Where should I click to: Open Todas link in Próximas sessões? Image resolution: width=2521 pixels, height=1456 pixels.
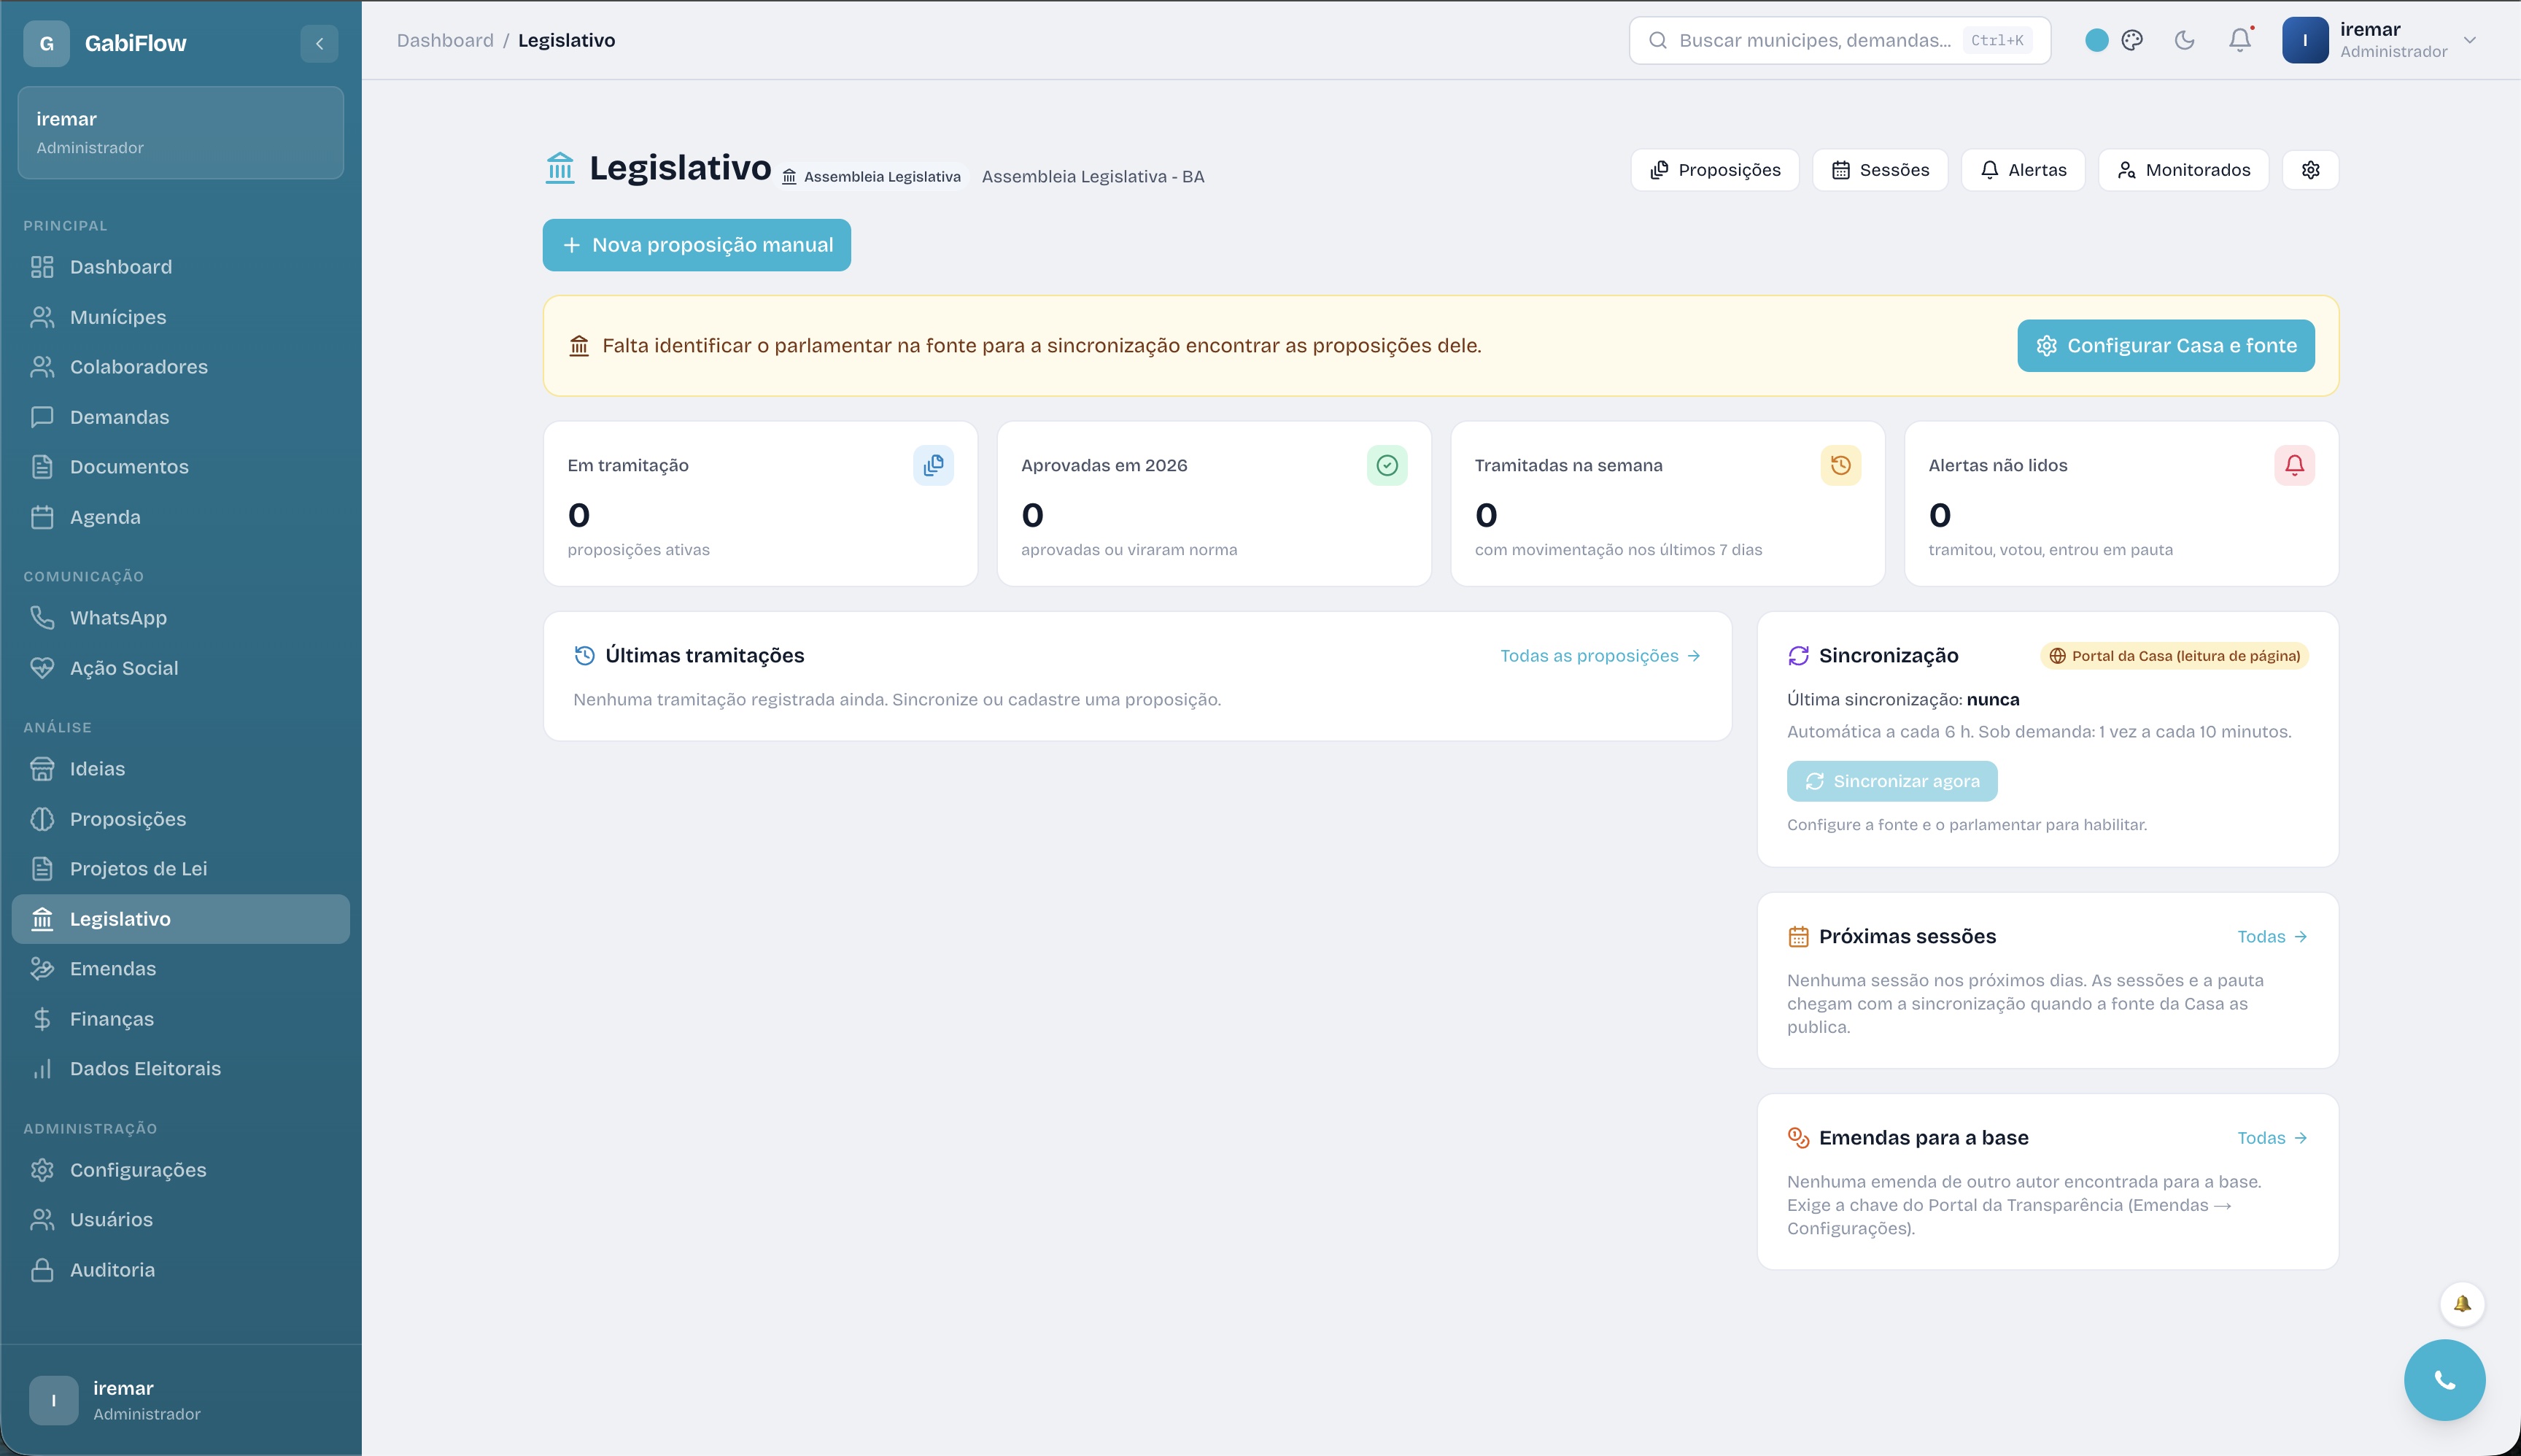coord(2272,937)
